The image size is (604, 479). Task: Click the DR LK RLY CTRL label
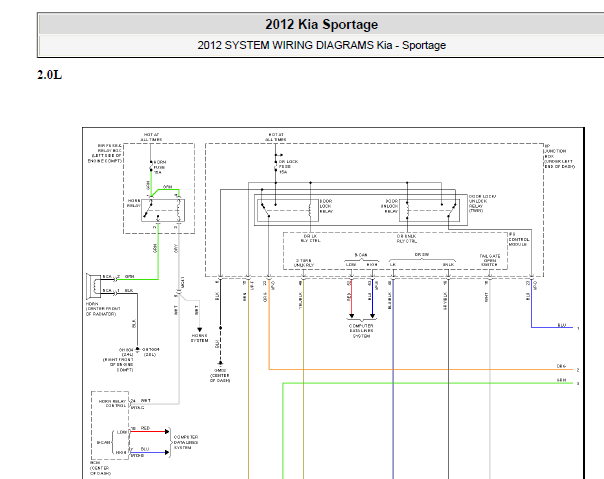click(x=310, y=238)
